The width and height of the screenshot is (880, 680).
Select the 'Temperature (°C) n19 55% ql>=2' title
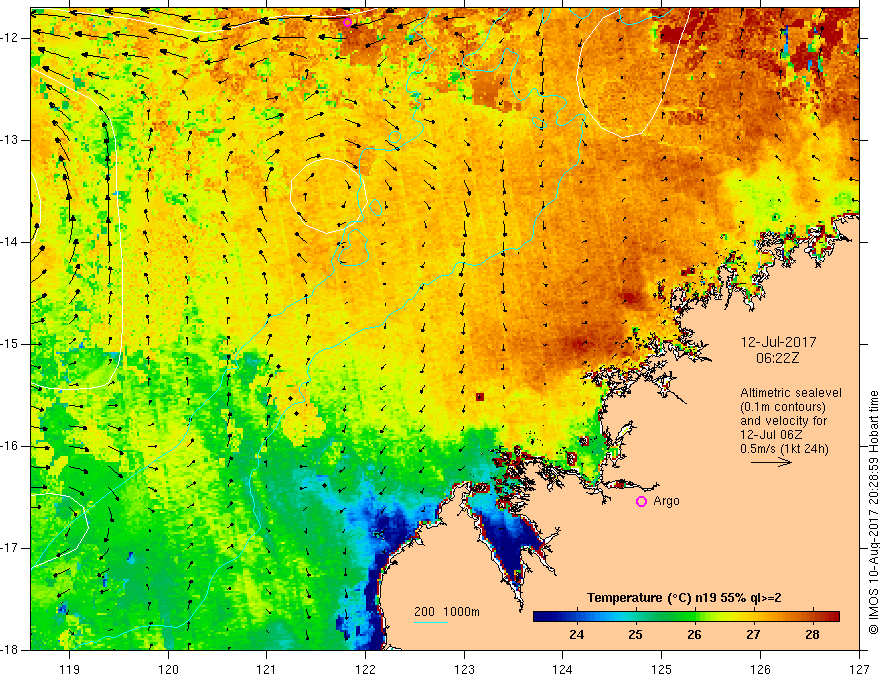click(684, 598)
